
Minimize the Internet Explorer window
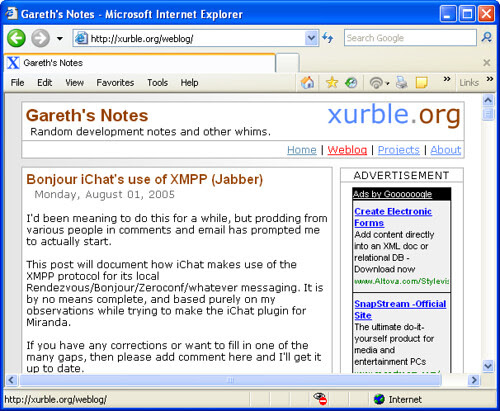click(448, 14)
